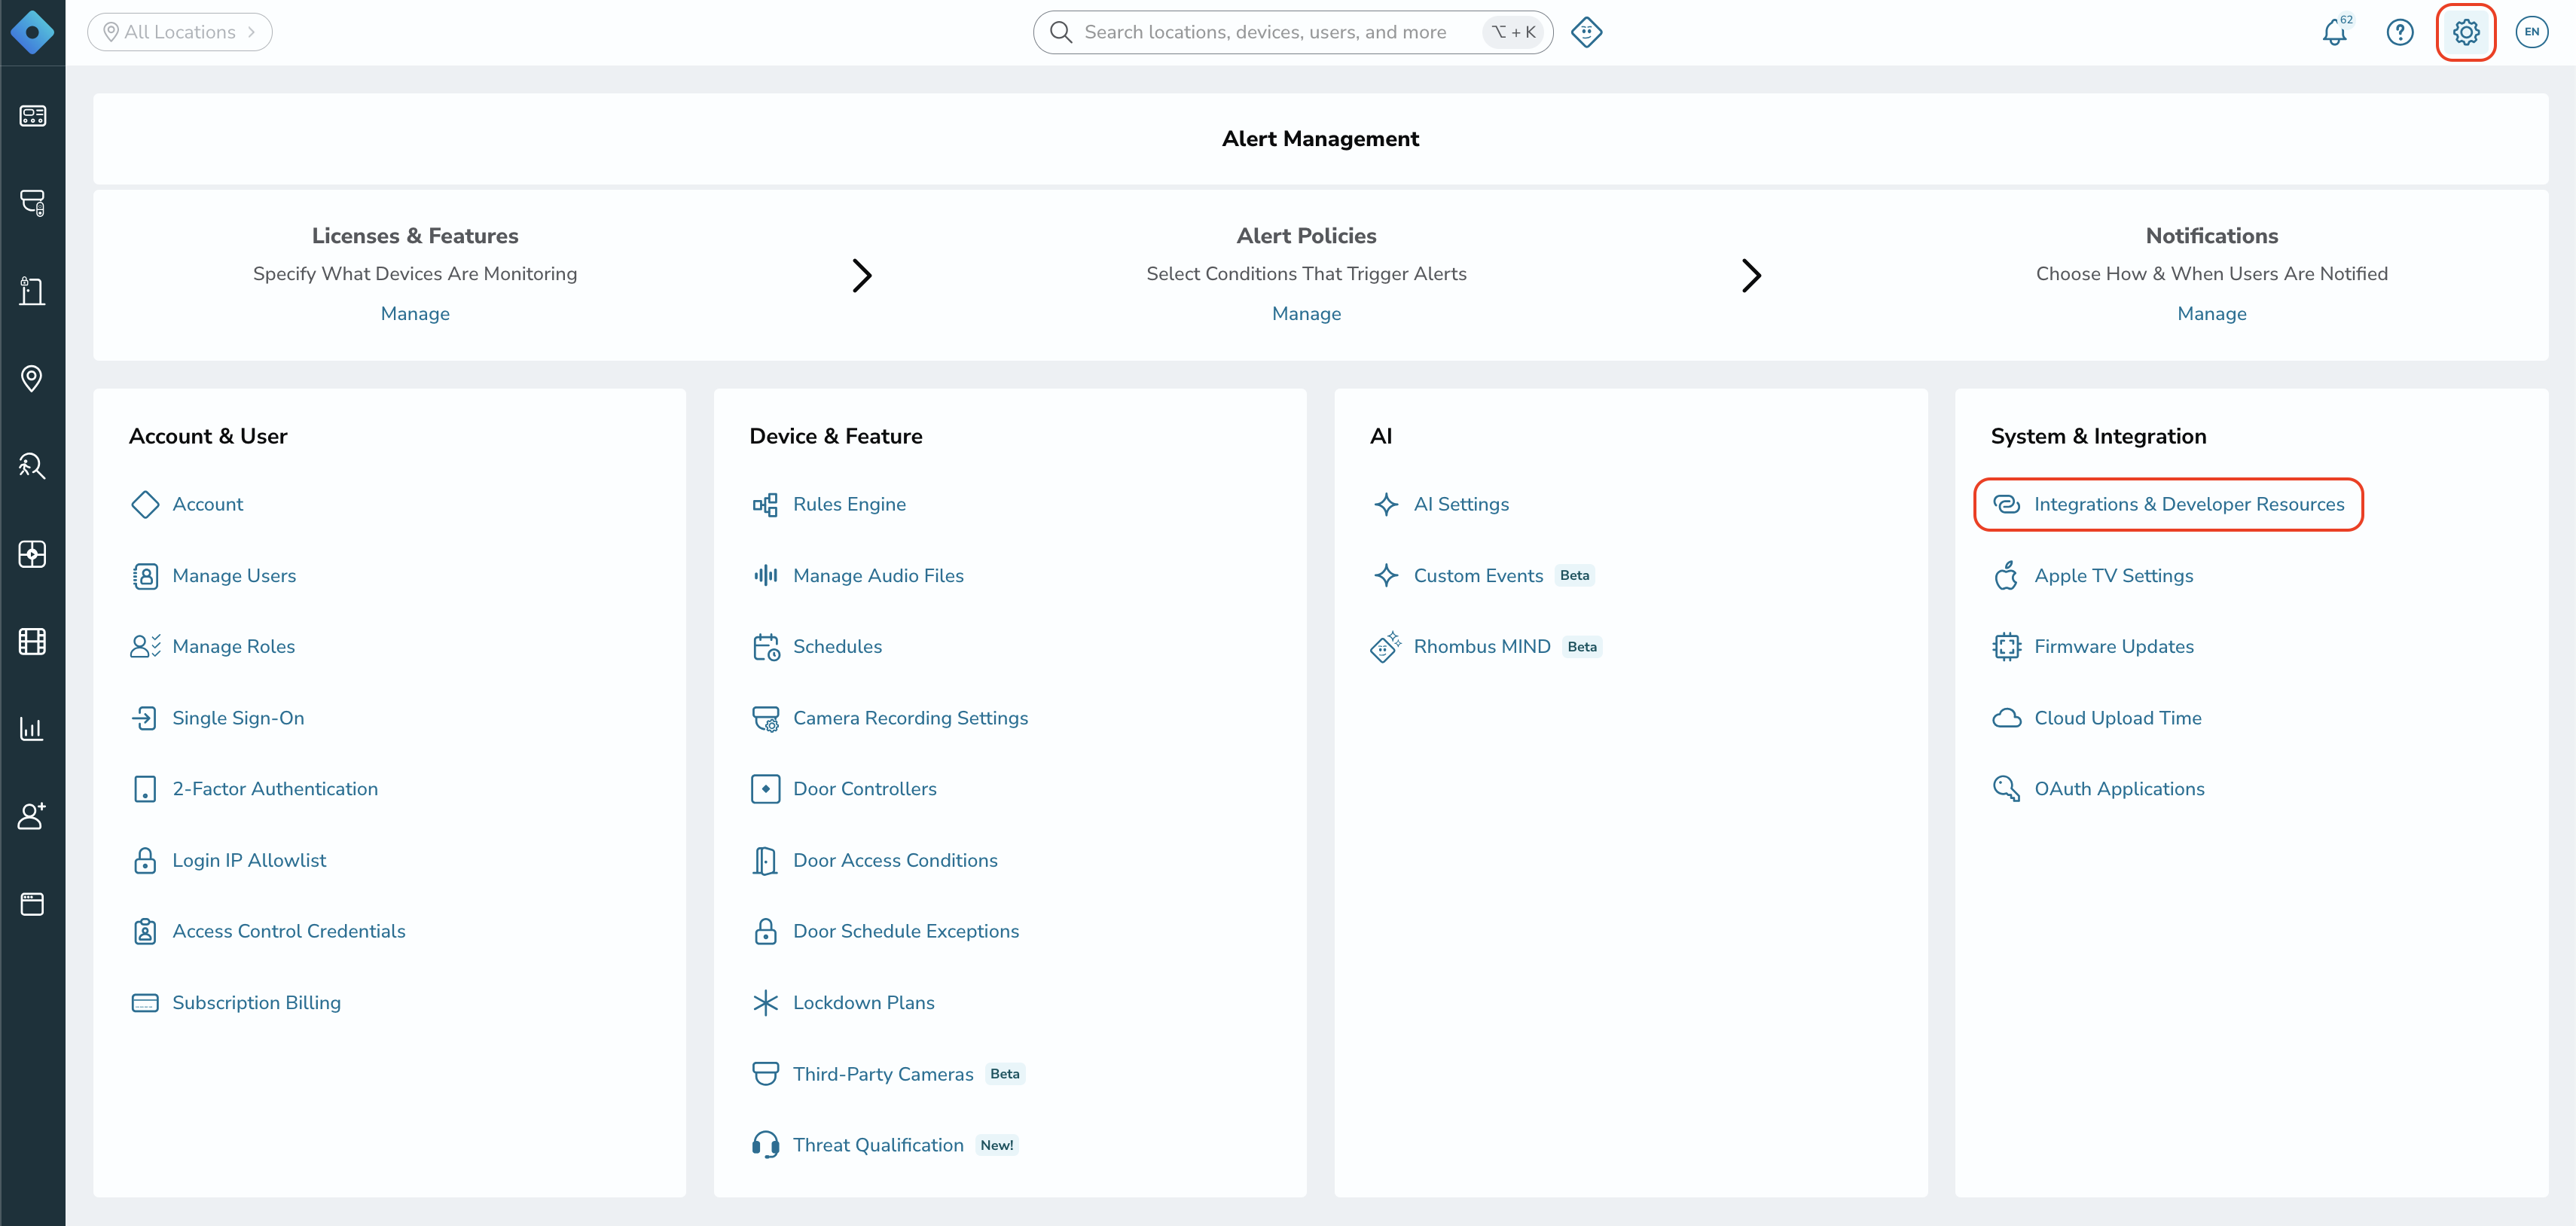Click the Rhombus MIND icon beside search

point(1587,32)
